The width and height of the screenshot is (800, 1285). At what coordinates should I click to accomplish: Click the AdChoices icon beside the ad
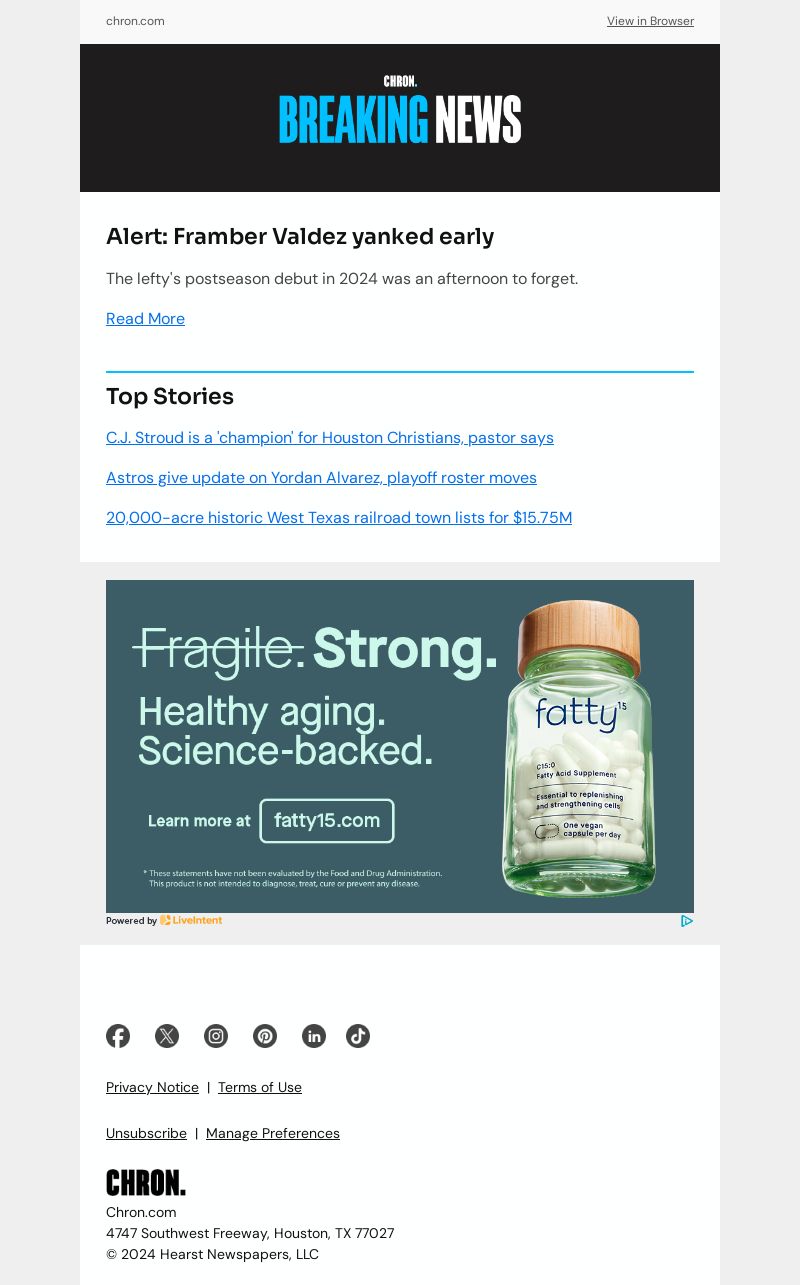tap(687, 921)
